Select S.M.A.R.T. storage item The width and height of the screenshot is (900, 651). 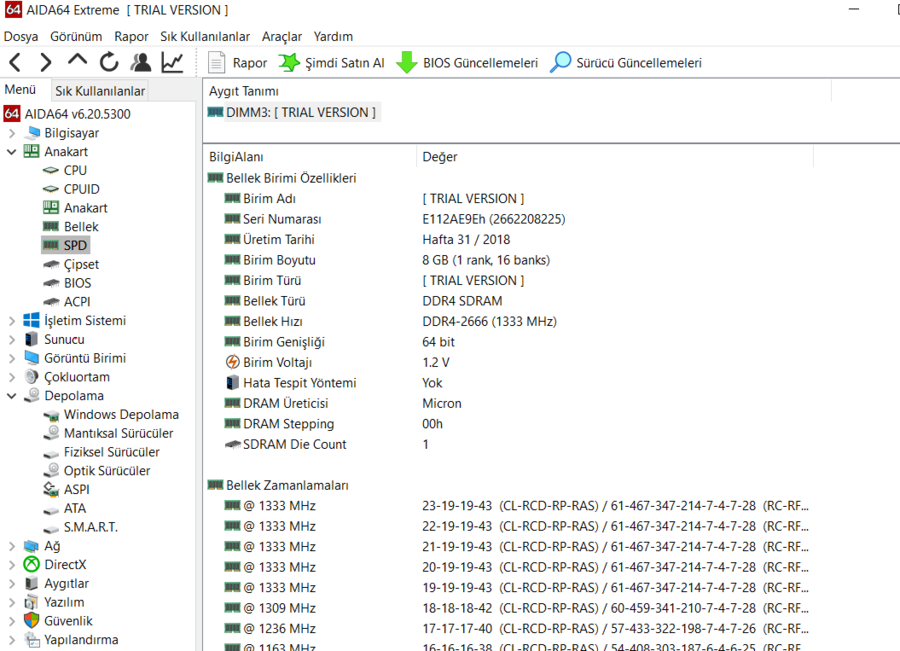(90, 527)
